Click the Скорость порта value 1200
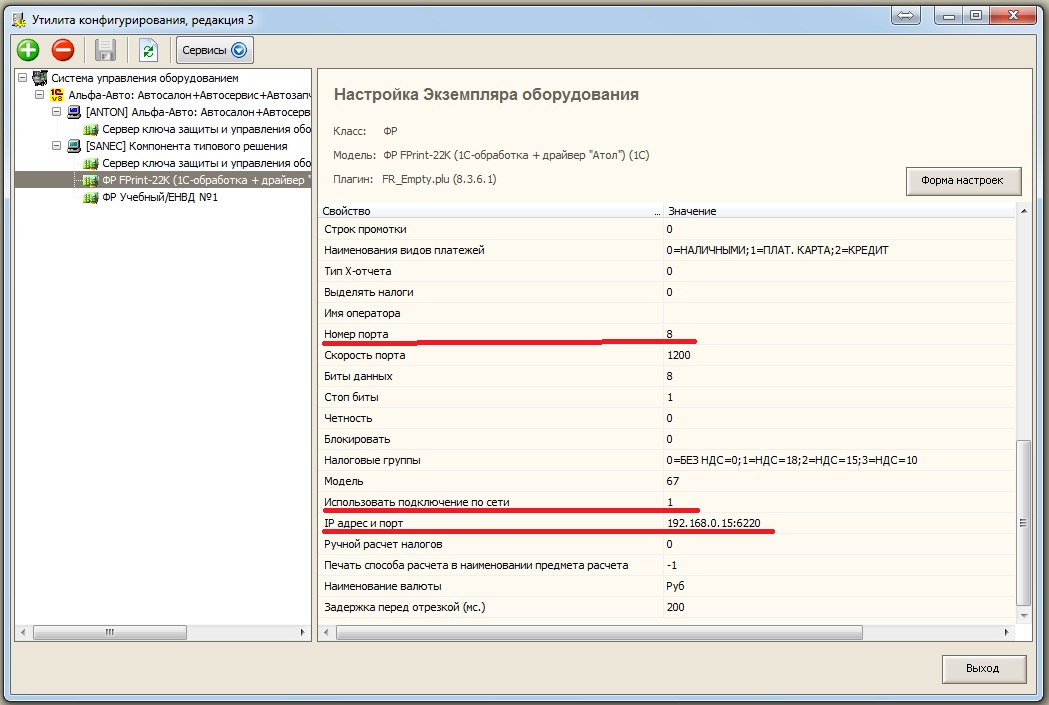Image resolution: width=1049 pixels, height=705 pixels. coord(678,355)
